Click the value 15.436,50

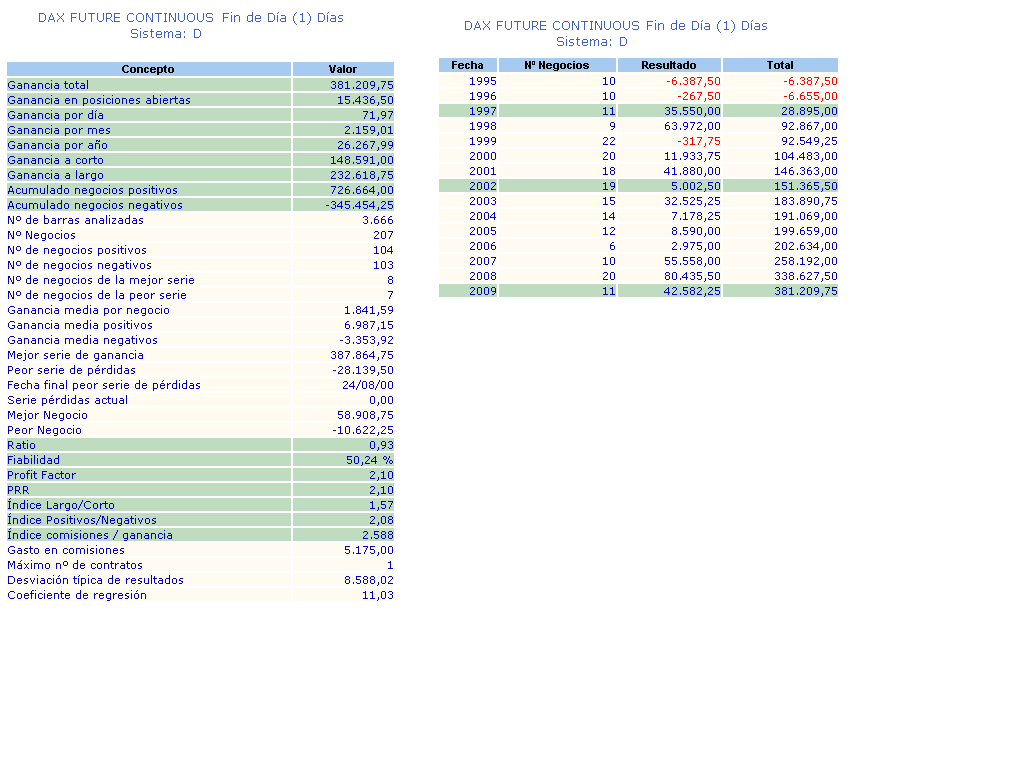coord(365,100)
